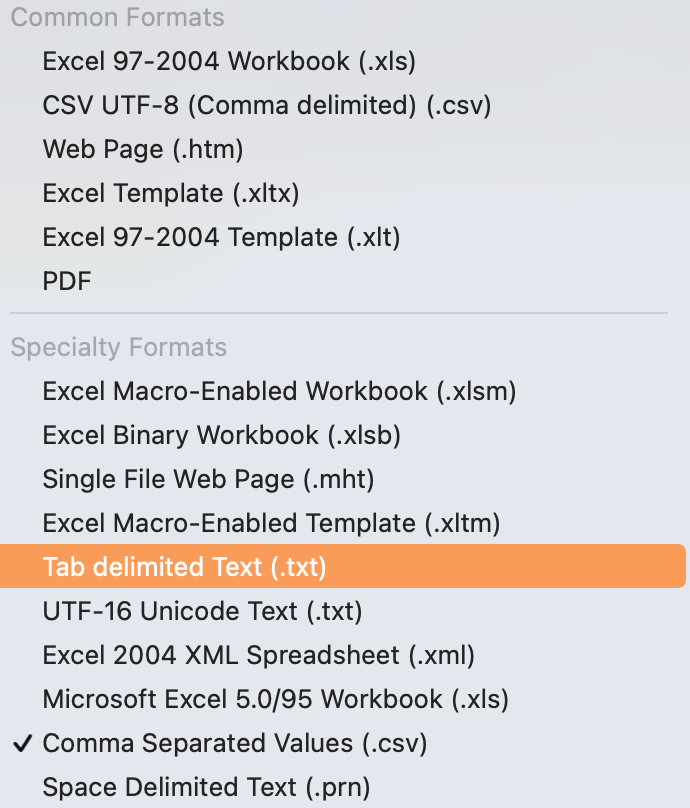Click the Common Formats section header
690x808 pixels.
(117, 17)
